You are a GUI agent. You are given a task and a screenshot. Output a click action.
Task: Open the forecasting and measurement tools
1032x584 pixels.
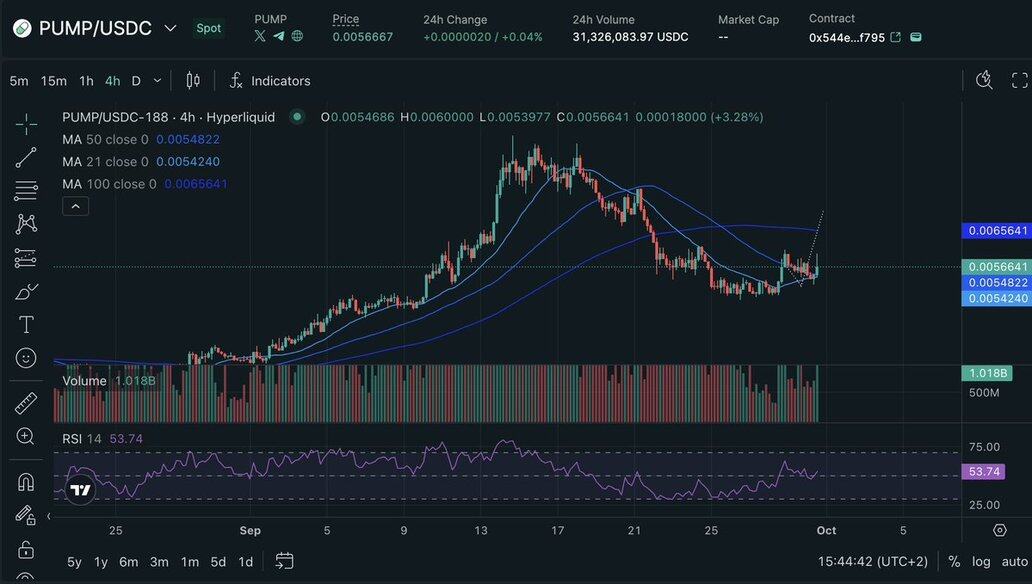26,257
